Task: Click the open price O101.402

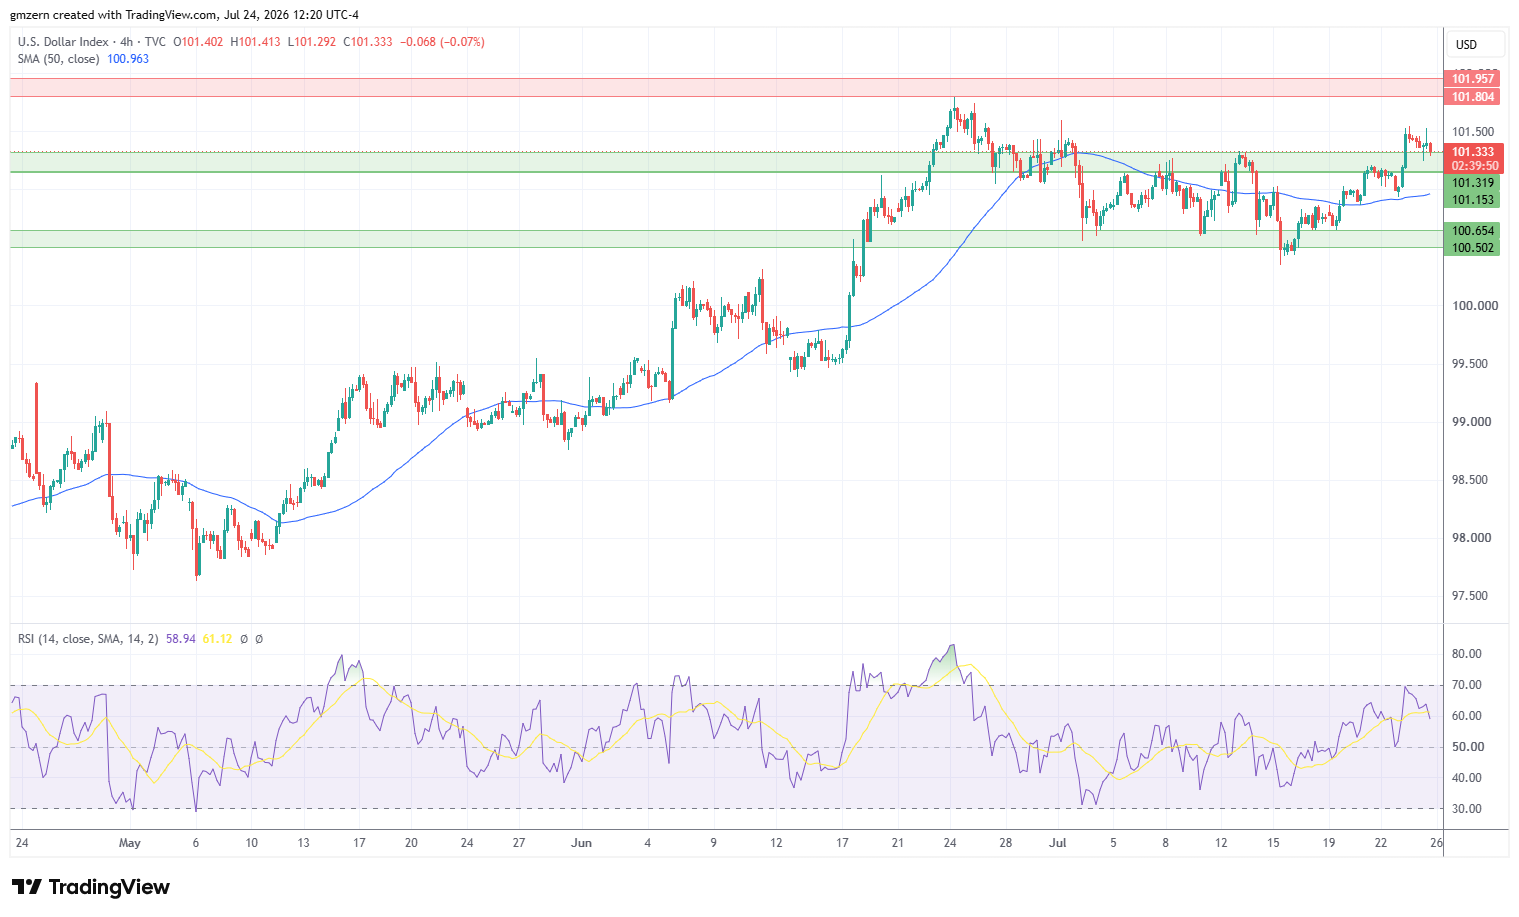Action: [x=198, y=42]
